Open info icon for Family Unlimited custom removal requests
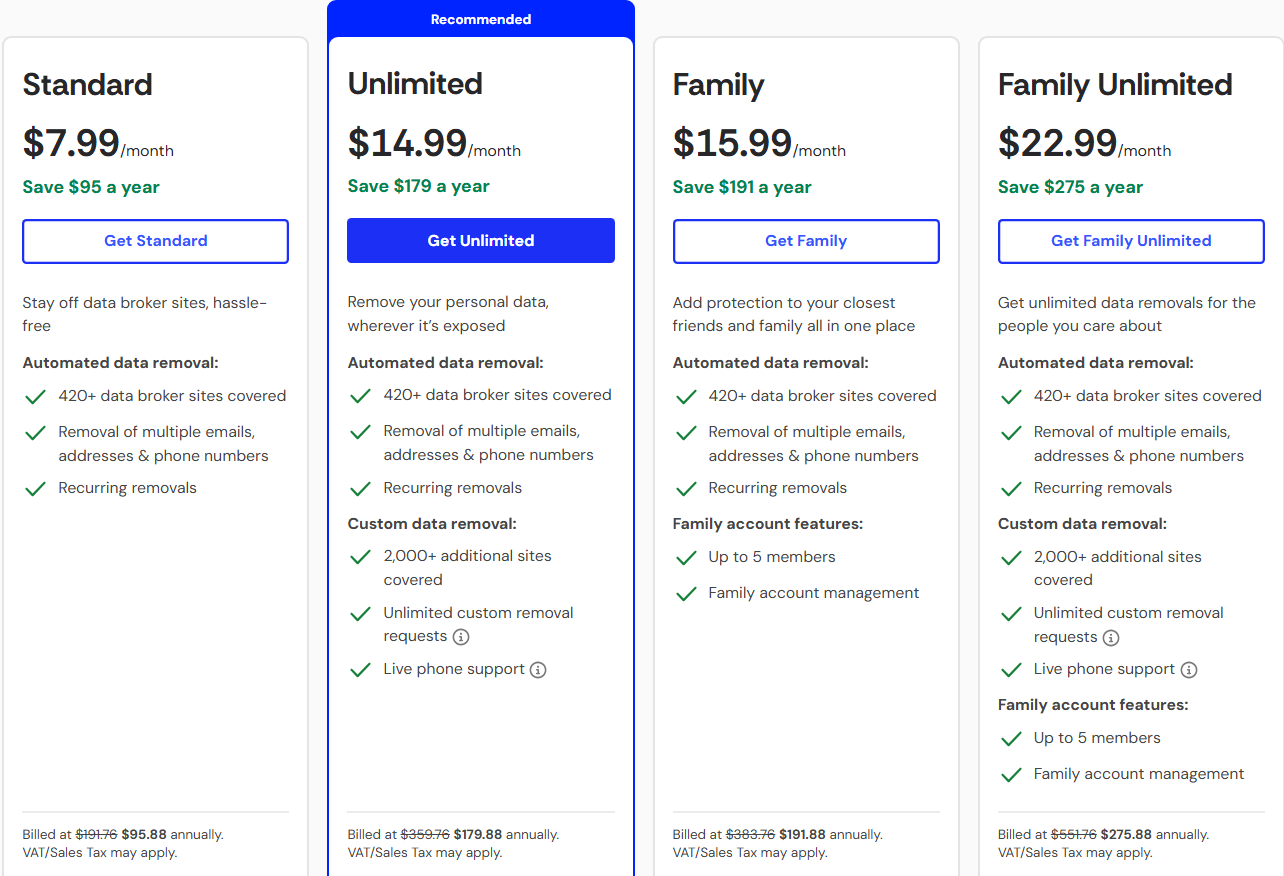1284x876 pixels. coord(1111,638)
